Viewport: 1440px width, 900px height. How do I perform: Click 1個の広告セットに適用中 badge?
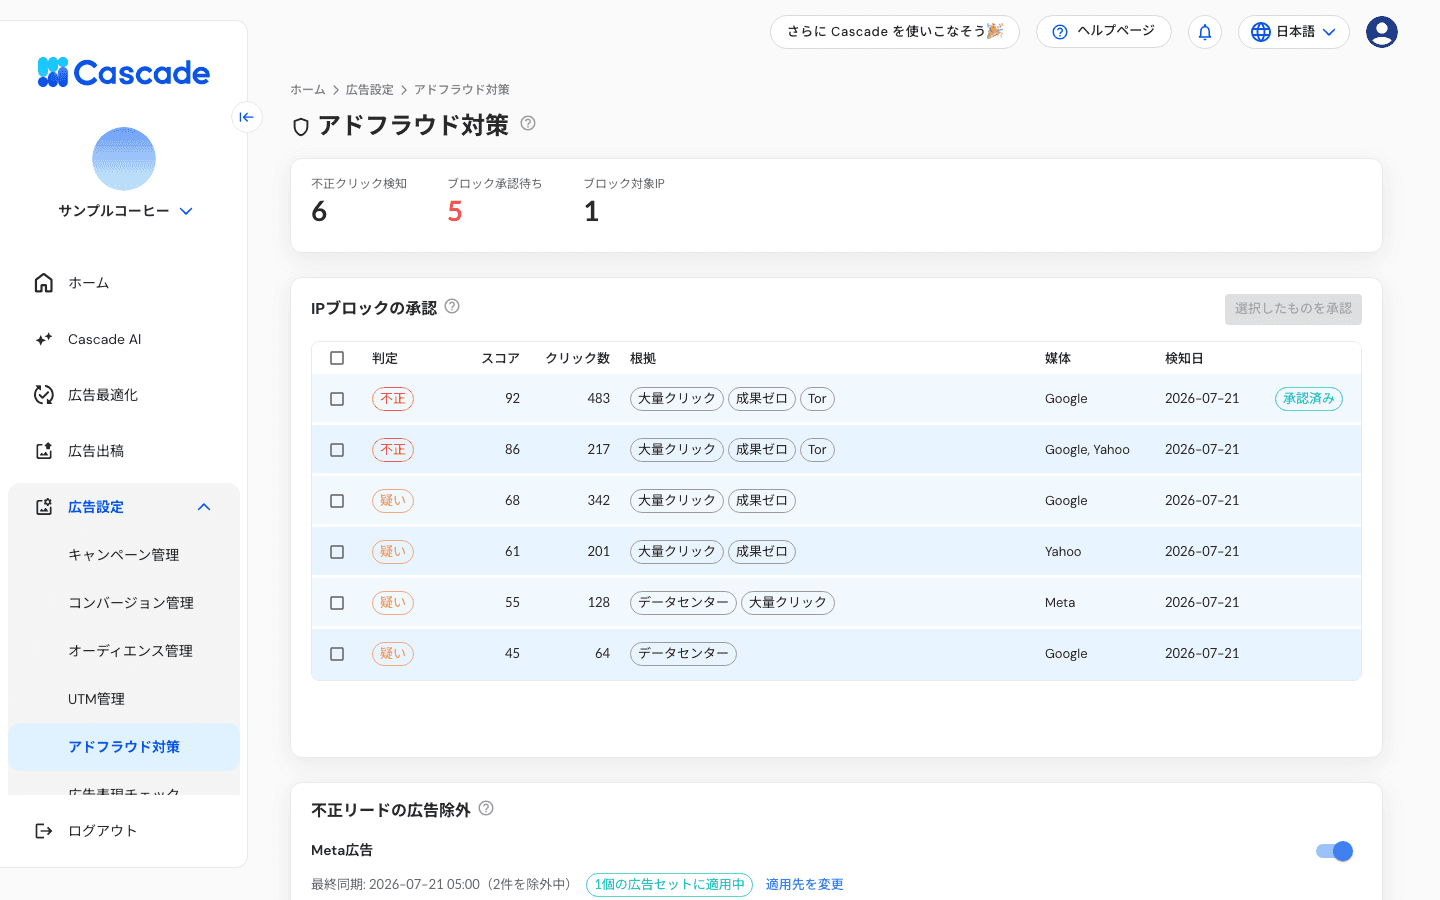pyautogui.click(x=669, y=884)
